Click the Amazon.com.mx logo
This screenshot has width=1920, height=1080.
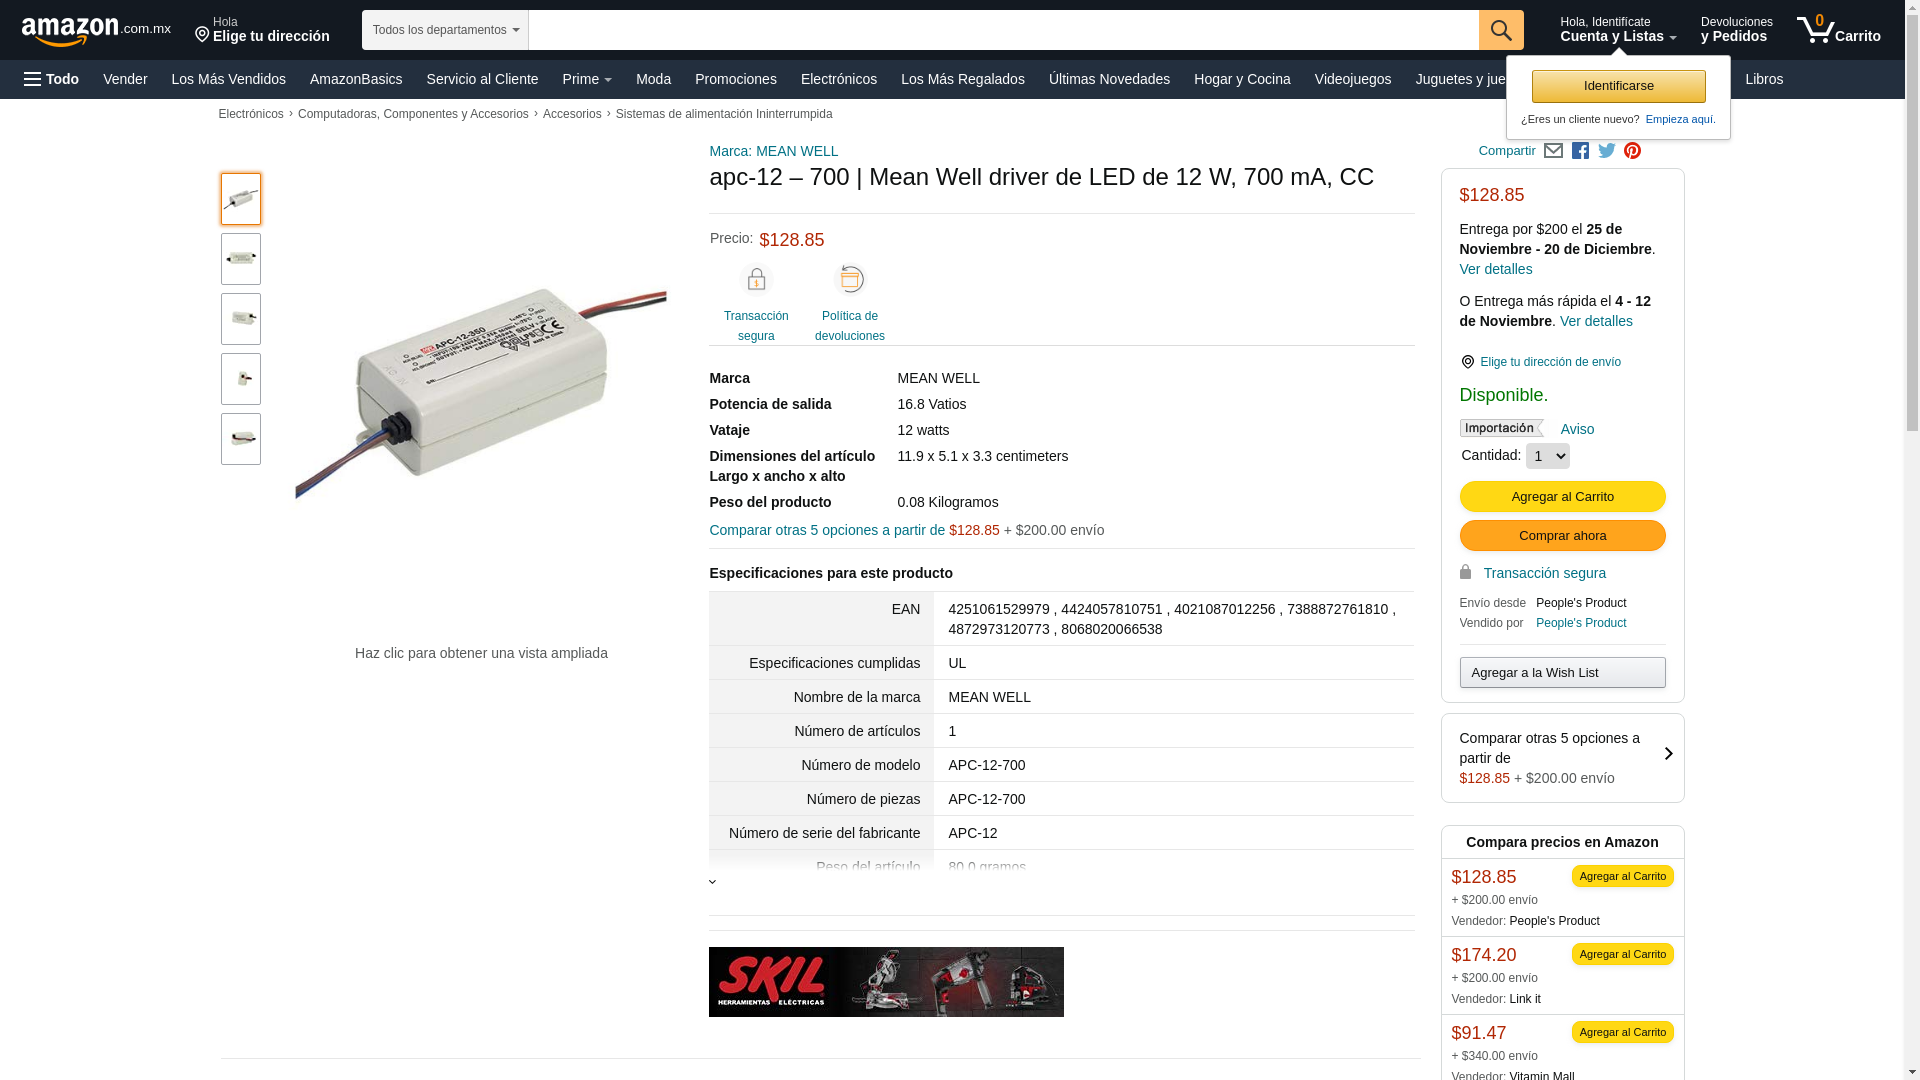pos(95,31)
